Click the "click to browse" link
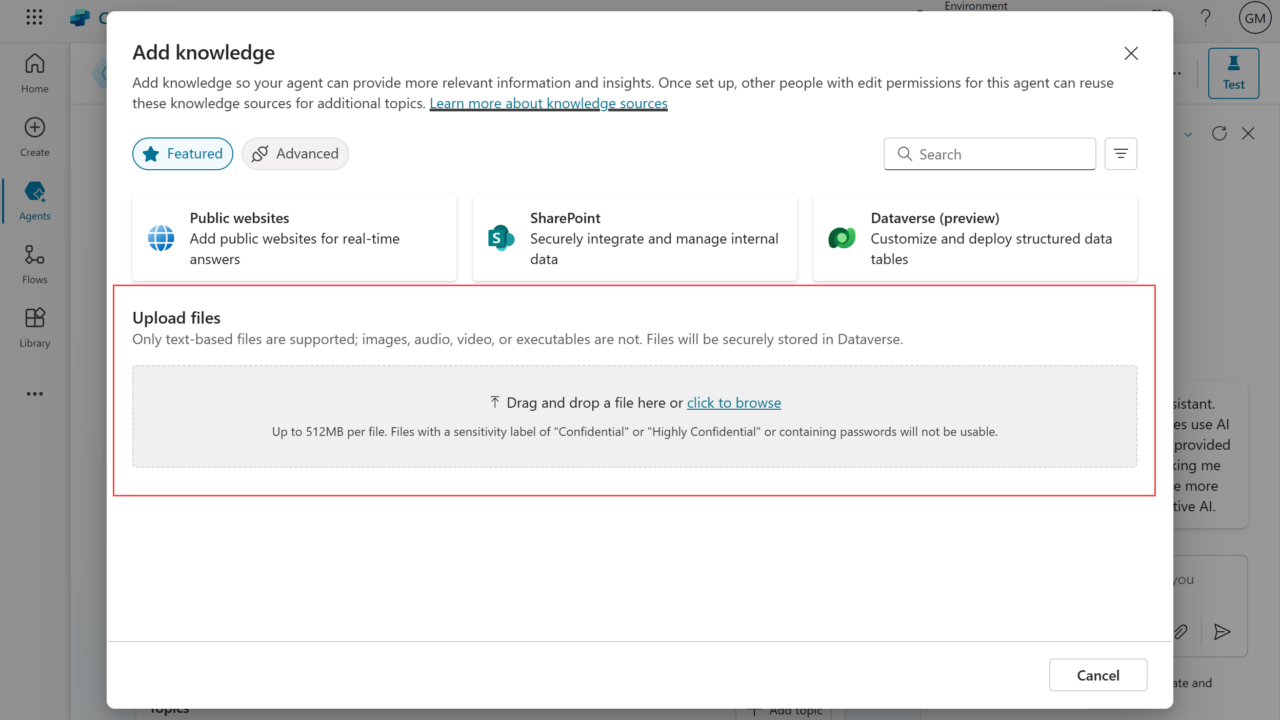 point(734,403)
